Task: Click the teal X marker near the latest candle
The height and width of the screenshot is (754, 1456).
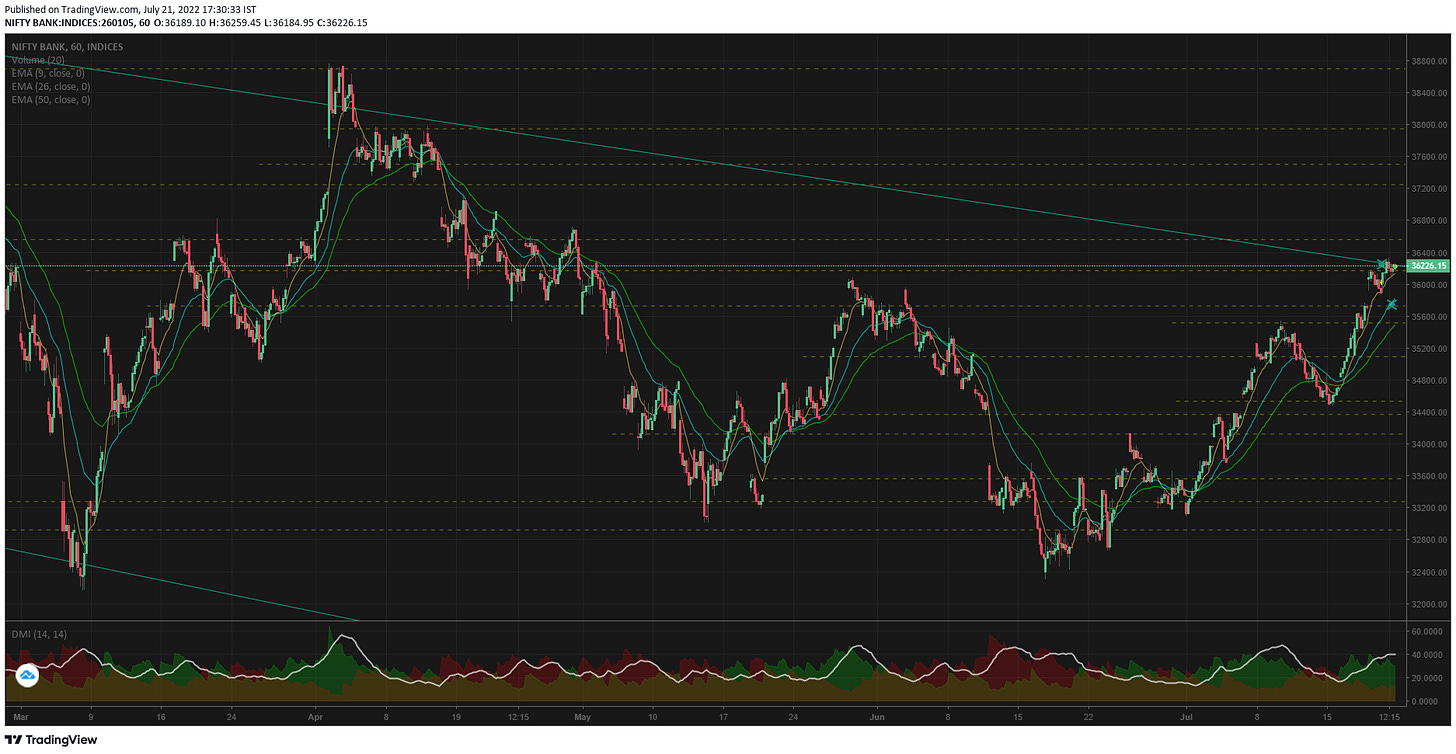Action: pos(1392,305)
